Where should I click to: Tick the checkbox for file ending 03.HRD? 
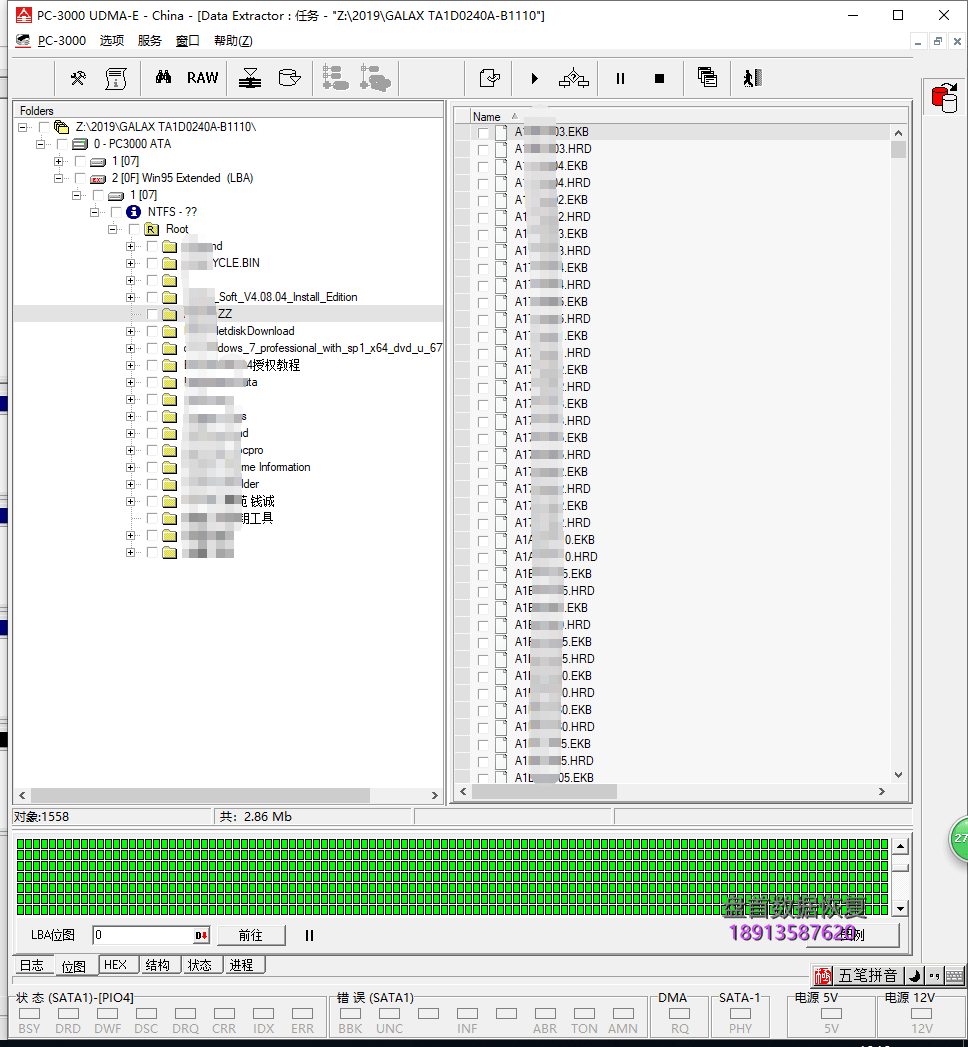click(x=483, y=149)
